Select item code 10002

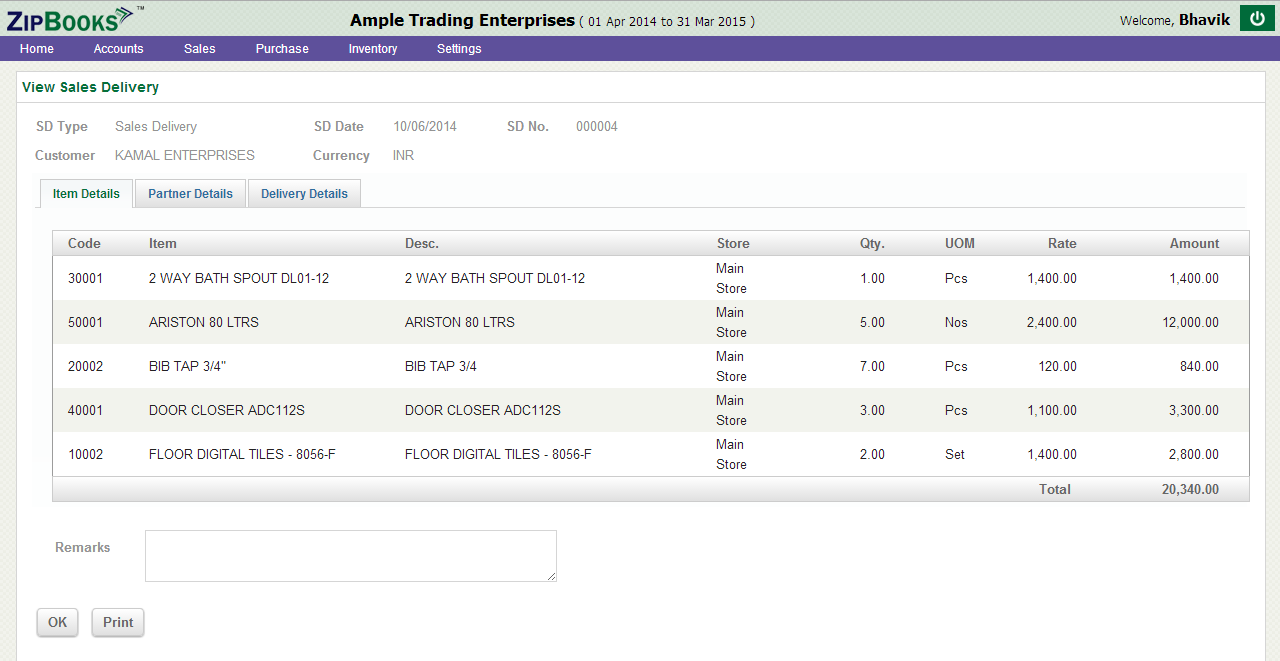pyautogui.click(x=85, y=455)
